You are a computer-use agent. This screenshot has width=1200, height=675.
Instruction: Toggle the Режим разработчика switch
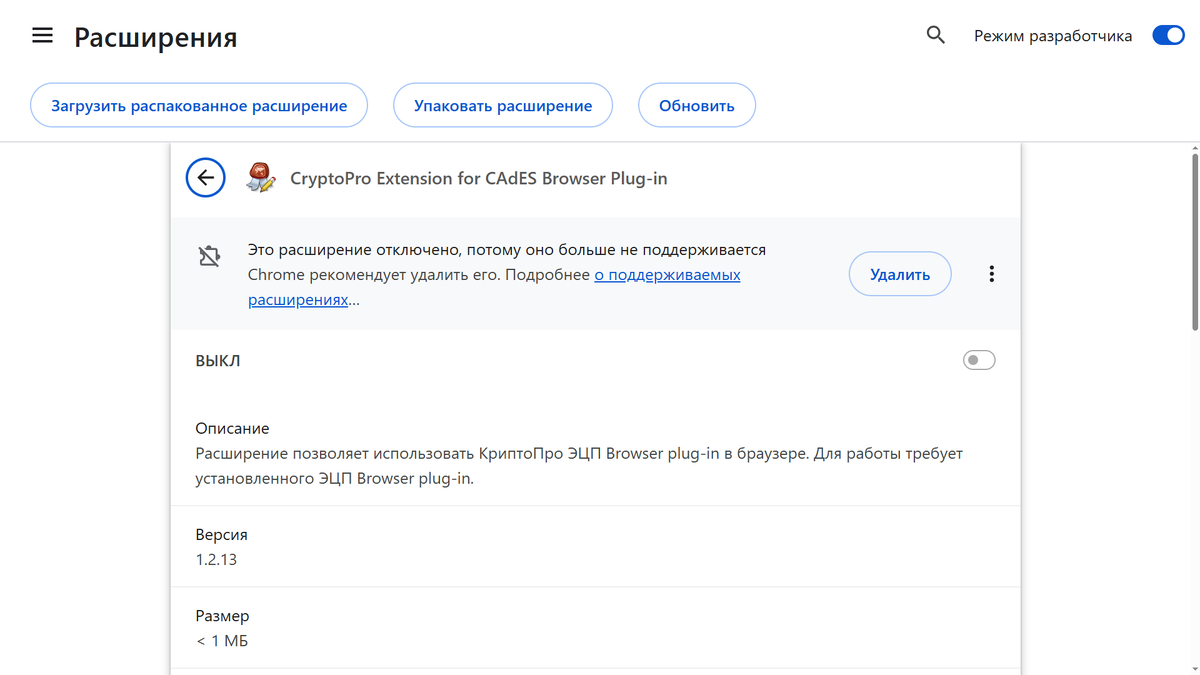click(1167, 34)
